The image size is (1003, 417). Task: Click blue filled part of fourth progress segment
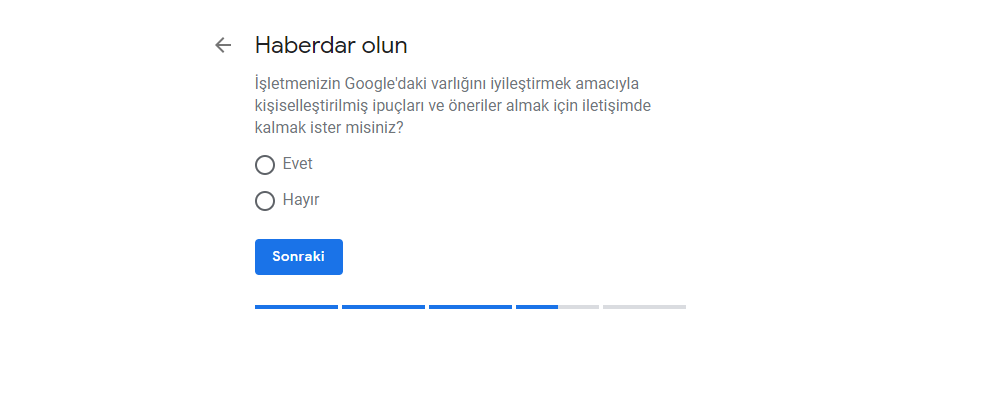click(x=537, y=307)
